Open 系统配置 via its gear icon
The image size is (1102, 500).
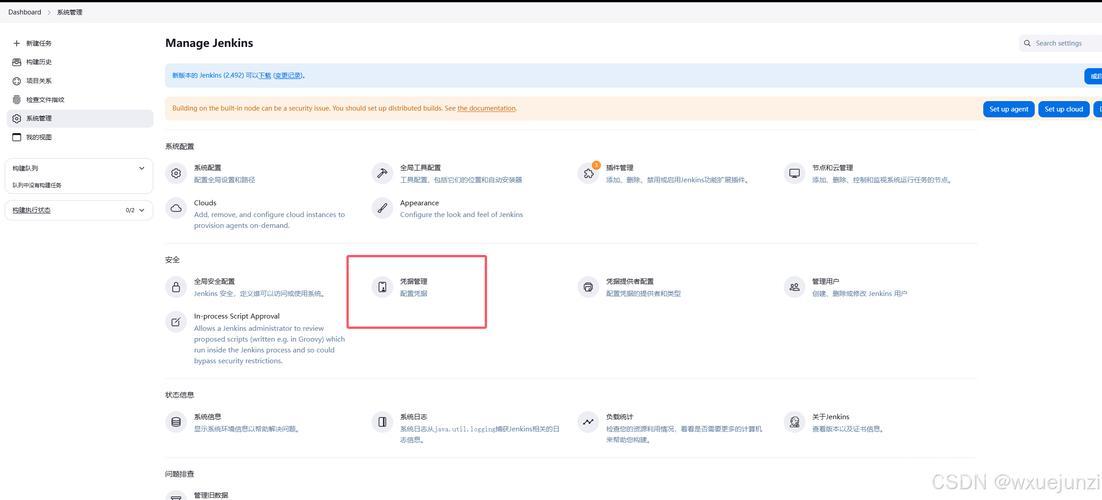[176, 173]
